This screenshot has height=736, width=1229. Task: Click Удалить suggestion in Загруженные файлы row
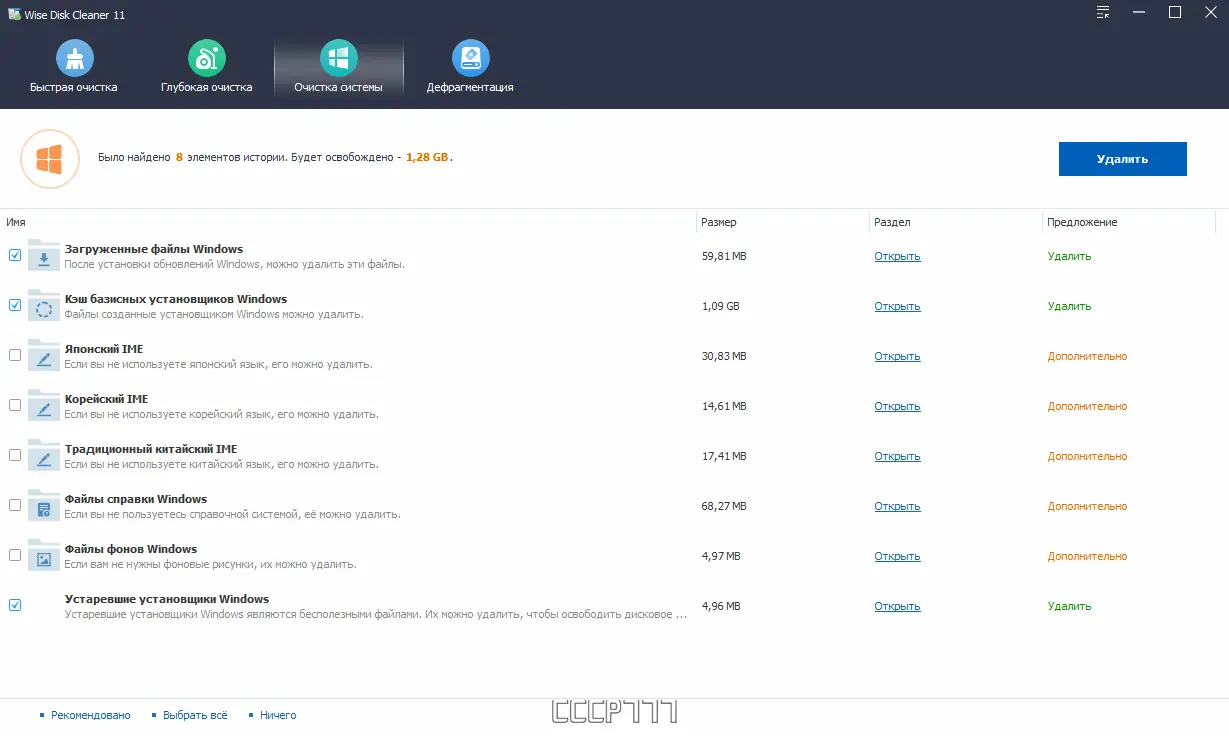pyautogui.click(x=1069, y=256)
